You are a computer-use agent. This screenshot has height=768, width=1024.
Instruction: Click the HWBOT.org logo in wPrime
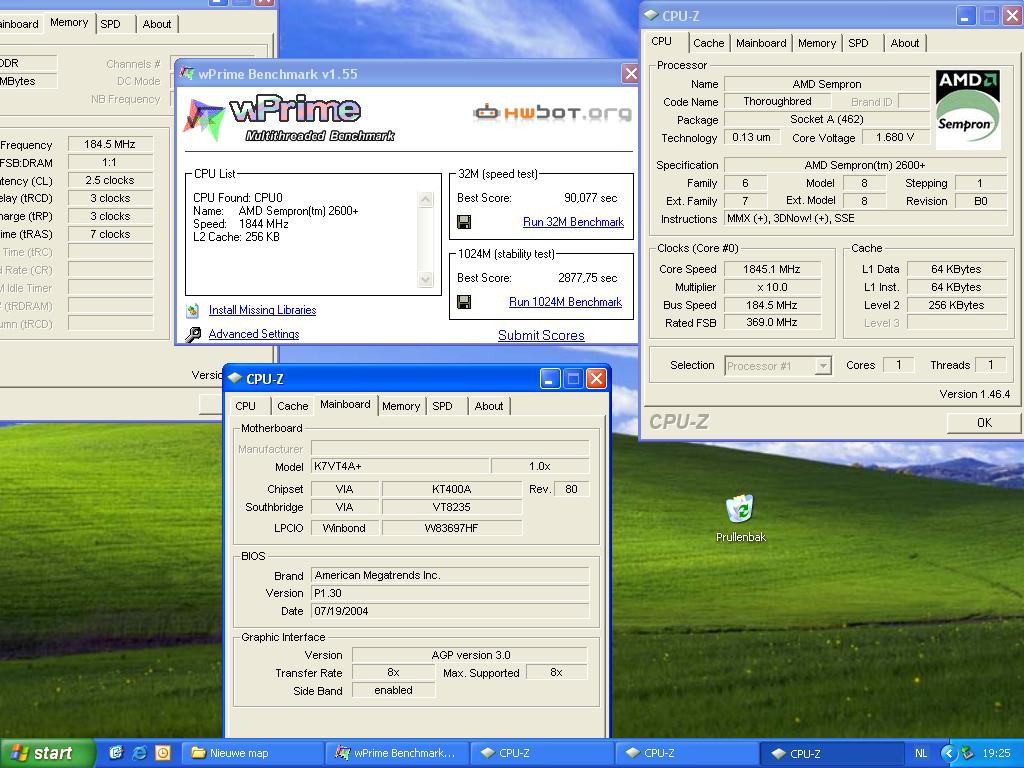[552, 113]
